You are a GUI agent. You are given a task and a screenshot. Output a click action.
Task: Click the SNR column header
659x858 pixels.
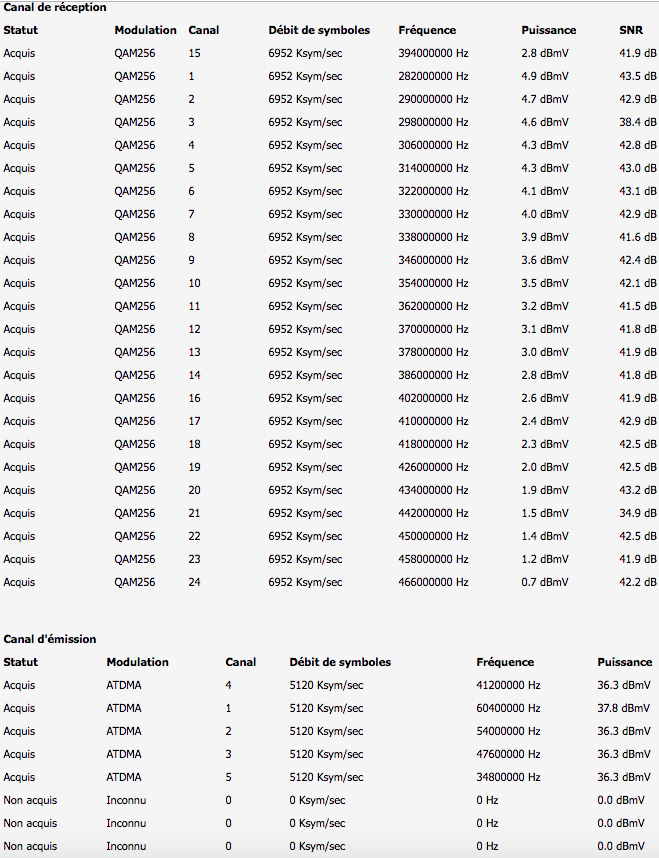click(630, 30)
